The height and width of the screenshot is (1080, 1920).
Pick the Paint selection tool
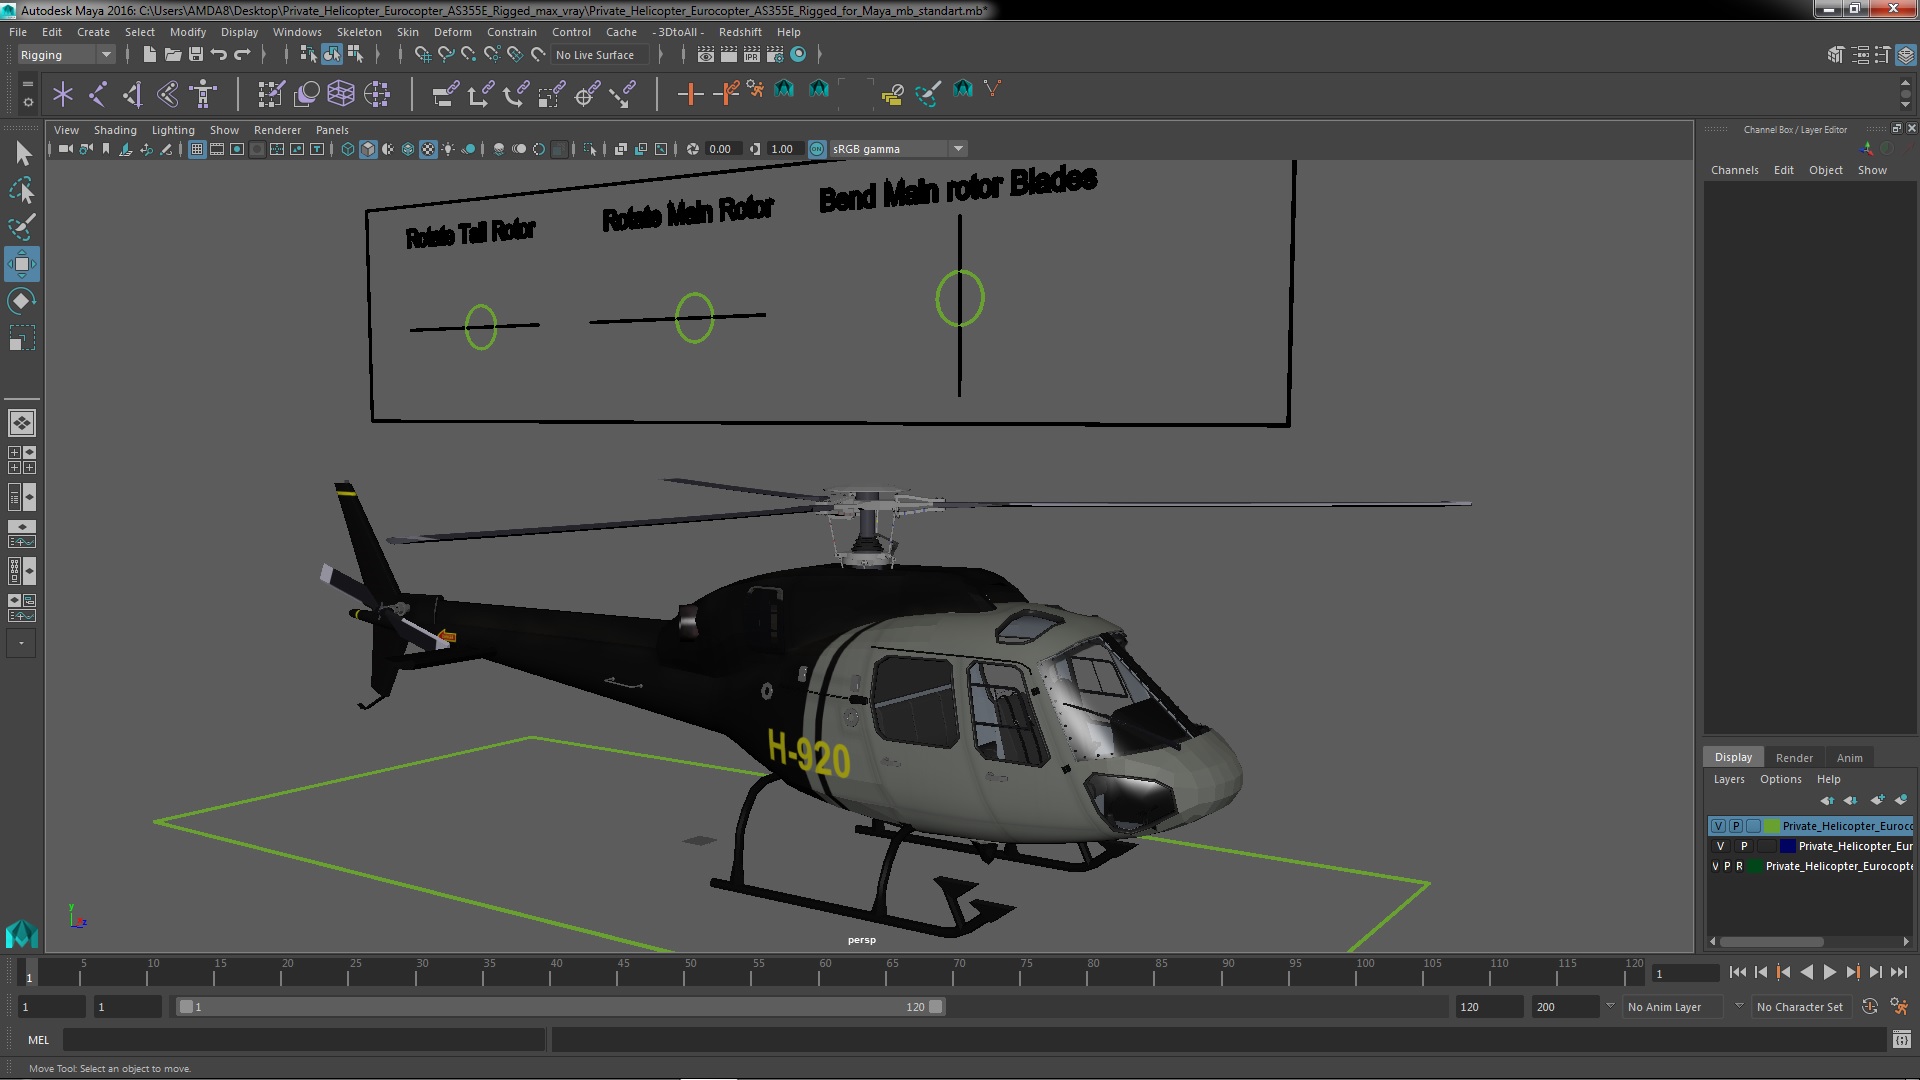22,227
